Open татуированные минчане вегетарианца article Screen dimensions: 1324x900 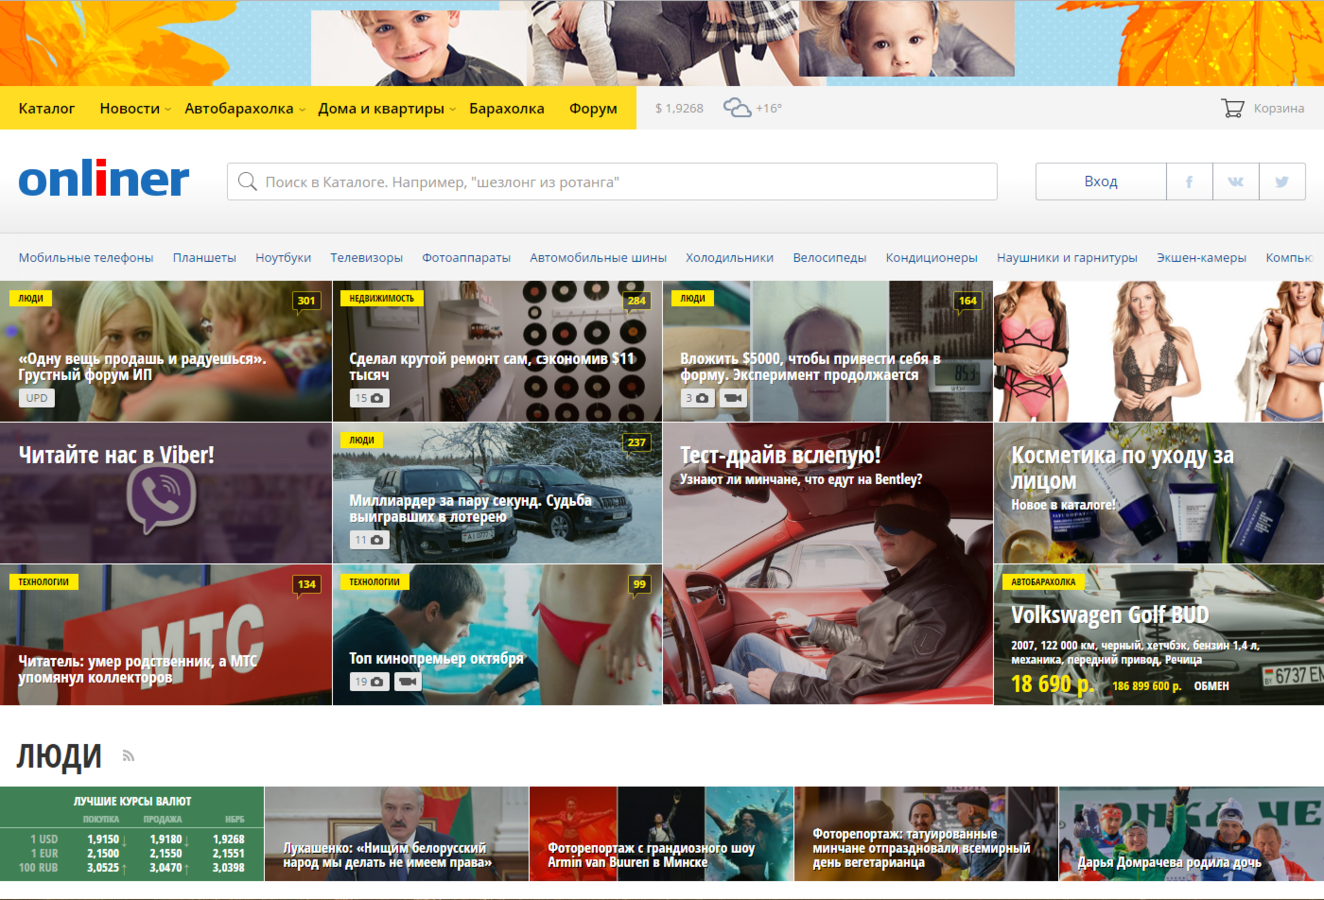click(926, 834)
